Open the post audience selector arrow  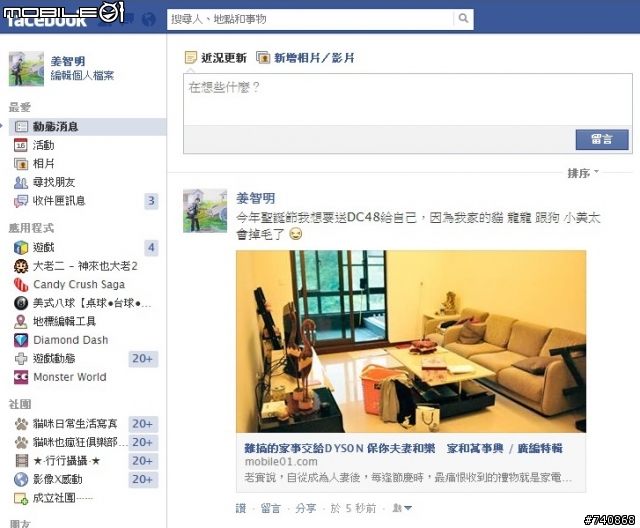(x=402, y=508)
